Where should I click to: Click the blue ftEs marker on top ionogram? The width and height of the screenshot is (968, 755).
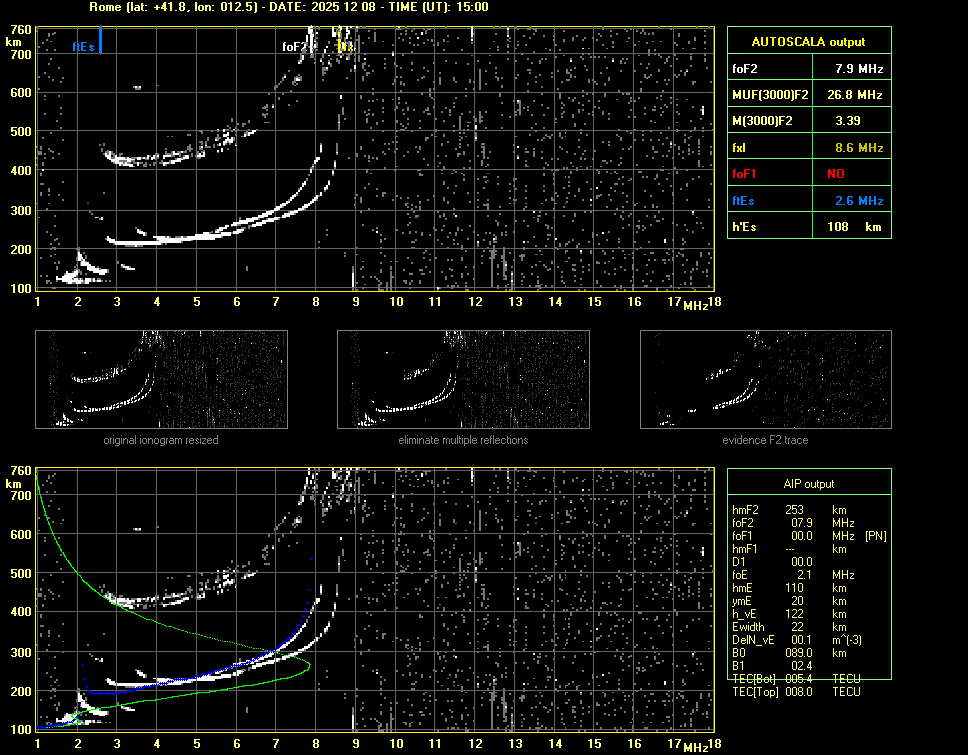pos(100,42)
